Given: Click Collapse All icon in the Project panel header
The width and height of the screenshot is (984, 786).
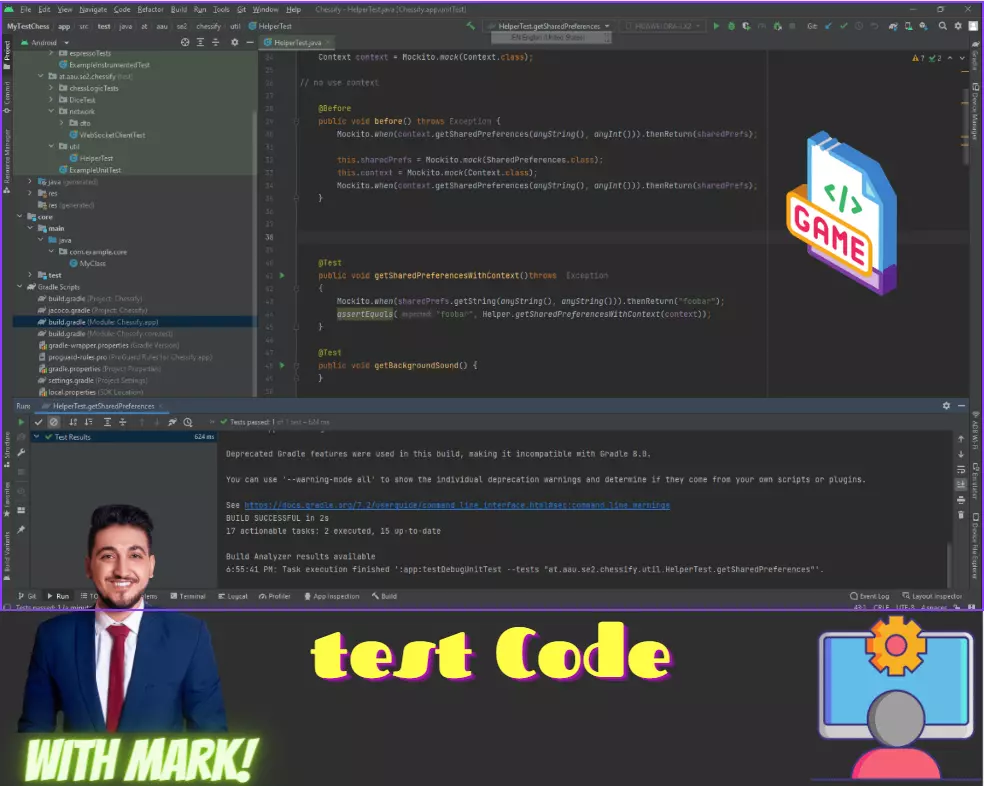Looking at the screenshot, I should coord(215,43).
